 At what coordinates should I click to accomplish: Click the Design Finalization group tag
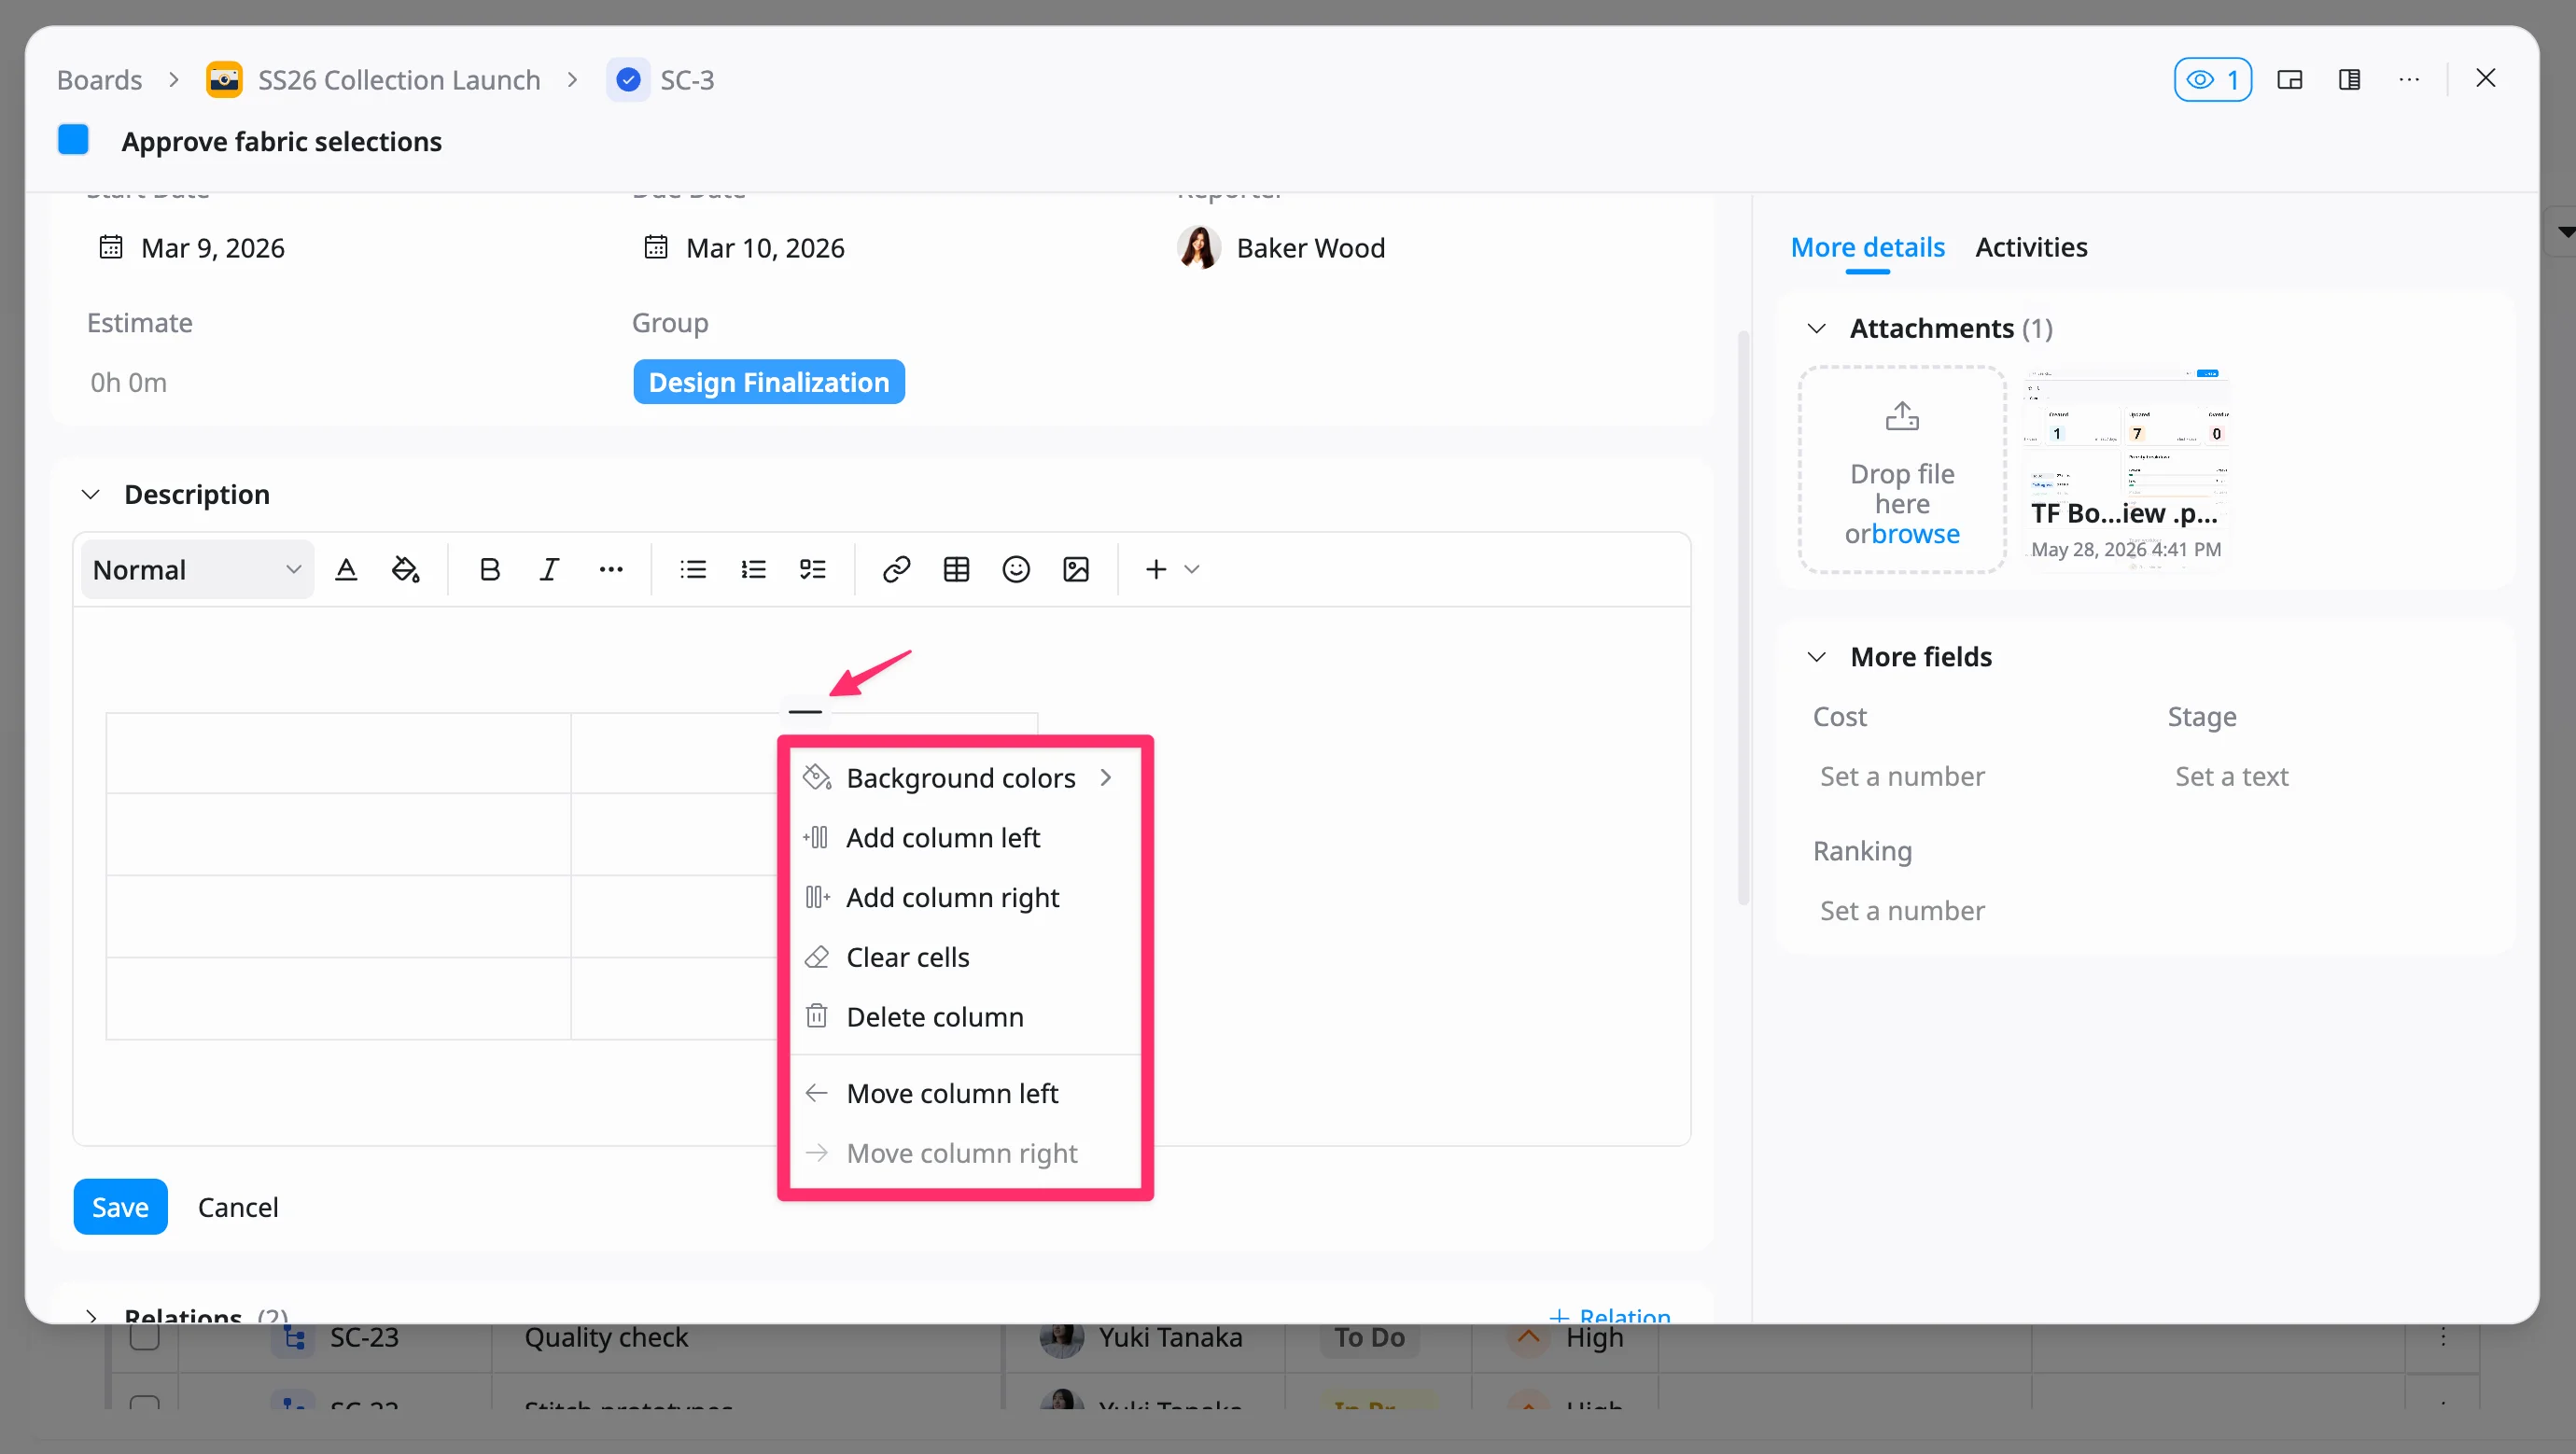click(768, 382)
